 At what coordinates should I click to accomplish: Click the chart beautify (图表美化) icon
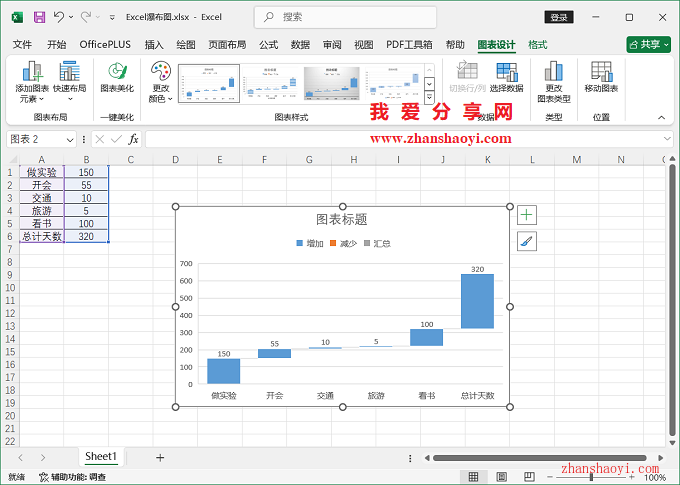118,74
